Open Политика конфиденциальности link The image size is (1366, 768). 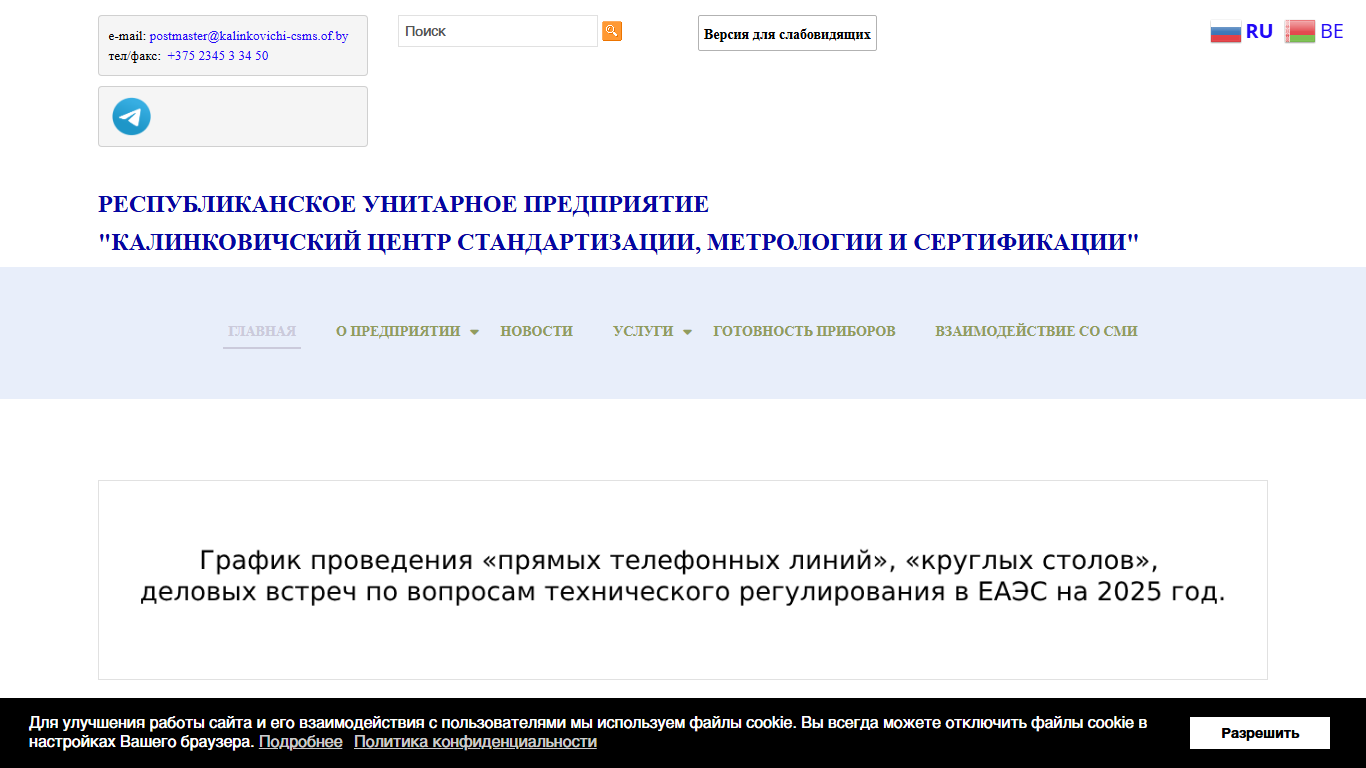pos(475,742)
